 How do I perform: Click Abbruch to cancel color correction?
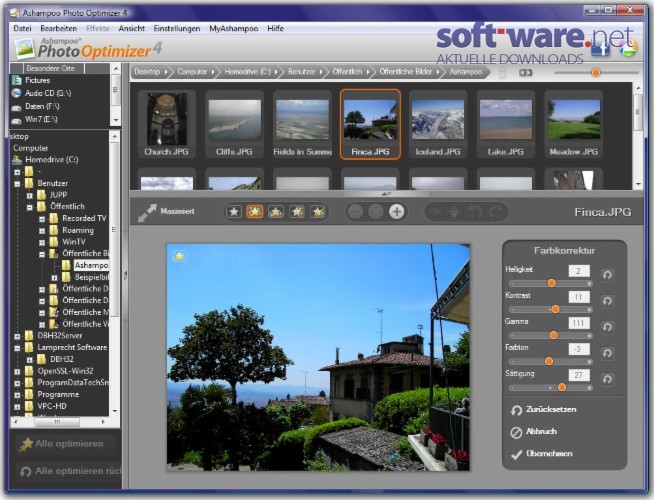point(534,432)
